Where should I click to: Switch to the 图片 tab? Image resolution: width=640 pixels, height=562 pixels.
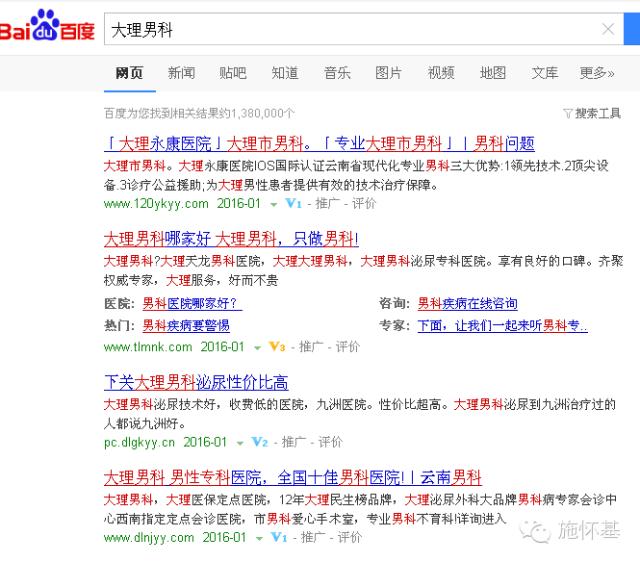pos(389,73)
